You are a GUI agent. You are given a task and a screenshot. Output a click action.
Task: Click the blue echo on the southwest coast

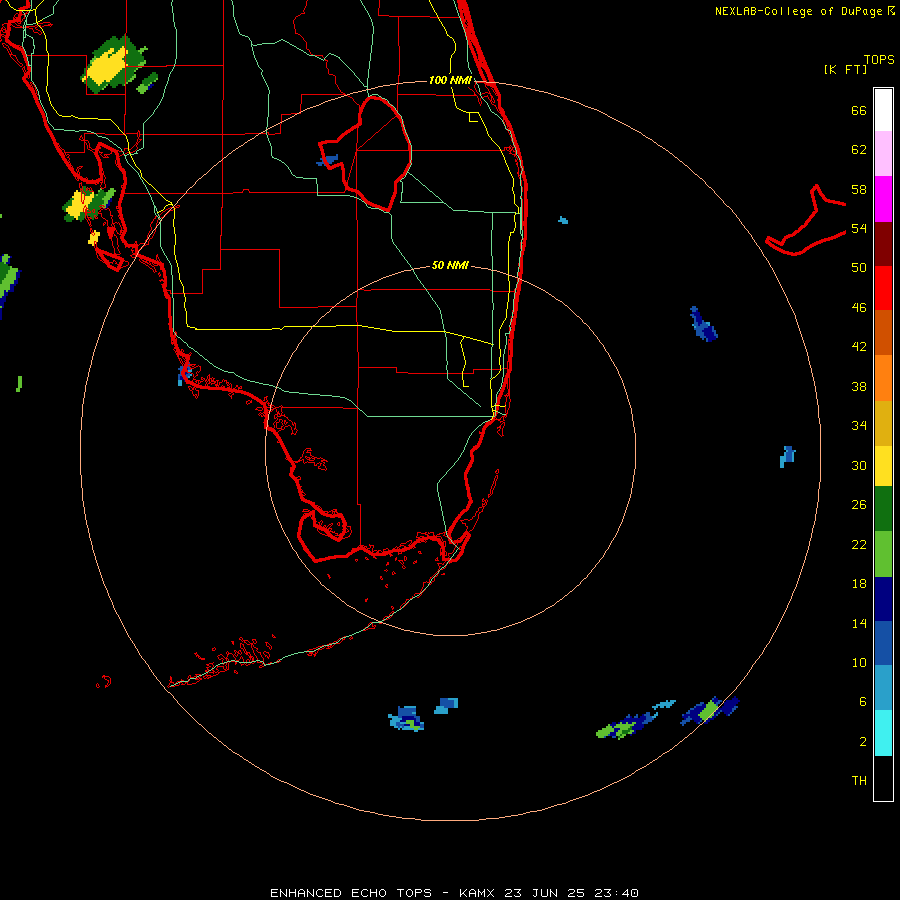[184, 374]
